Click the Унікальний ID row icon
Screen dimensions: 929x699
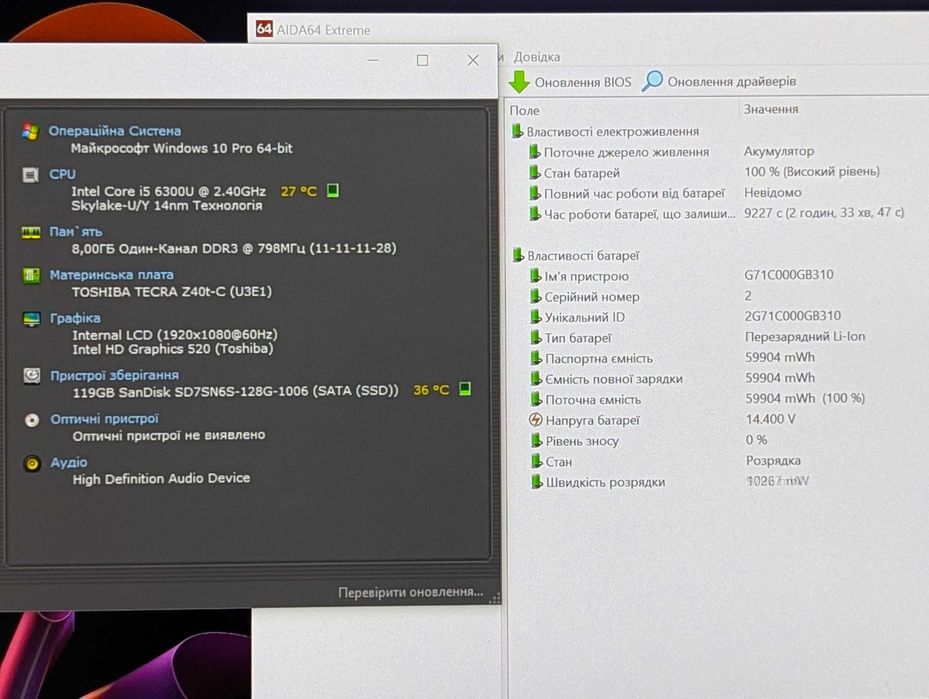tap(536, 317)
